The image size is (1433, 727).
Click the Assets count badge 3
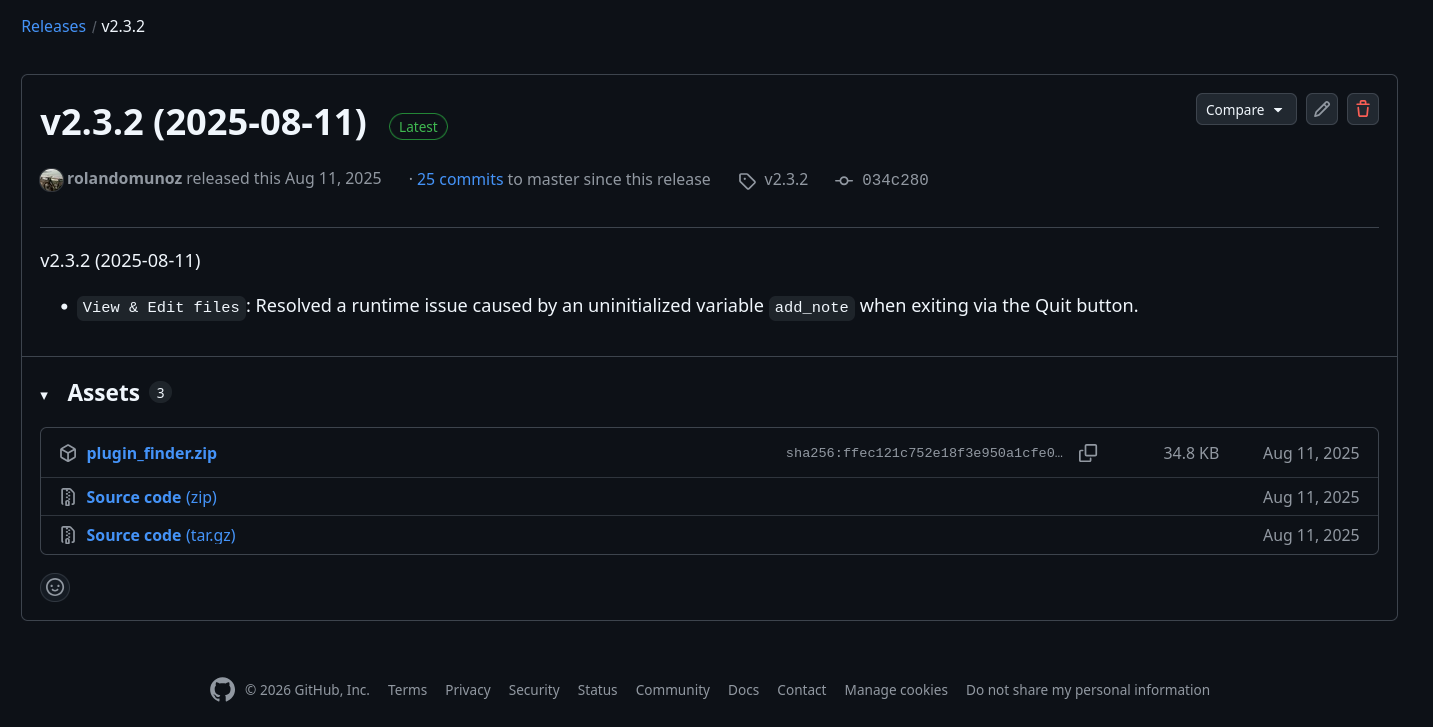pyautogui.click(x=160, y=393)
